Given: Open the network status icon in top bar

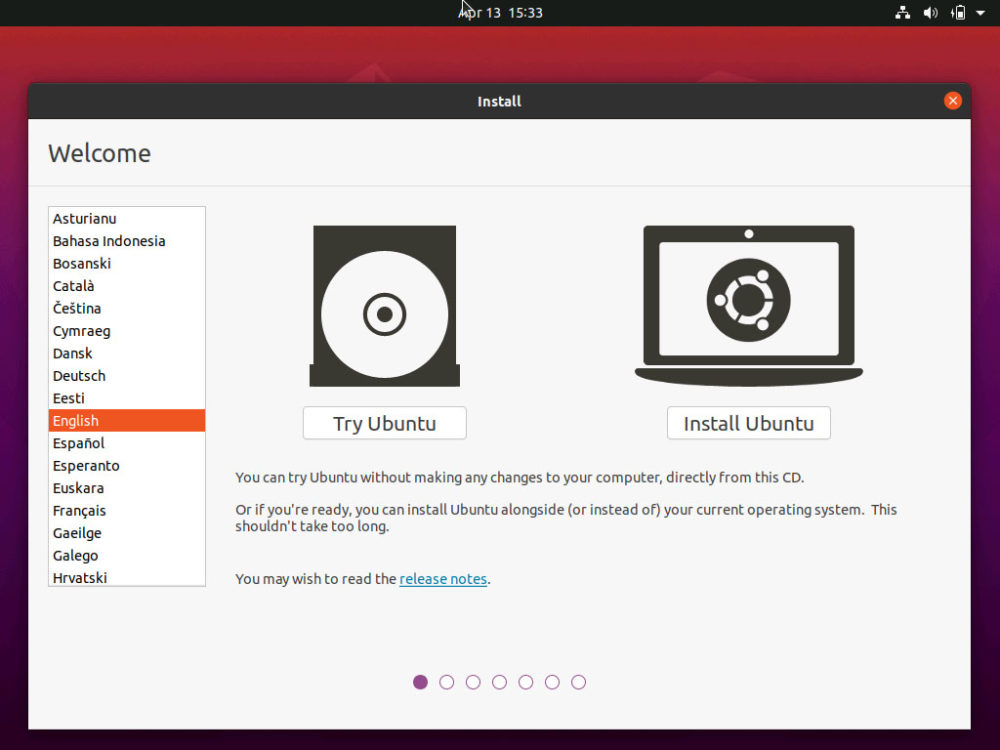Looking at the screenshot, I should [x=902, y=13].
